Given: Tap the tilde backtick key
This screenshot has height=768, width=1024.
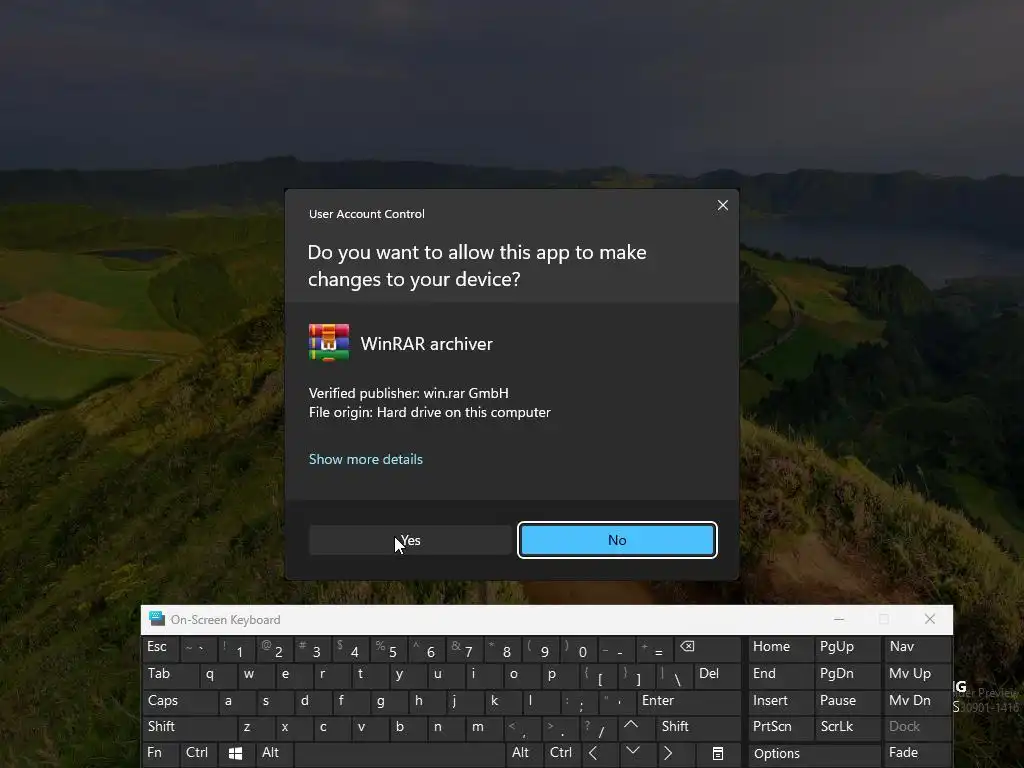Looking at the screenshot, I should pyautogui.click(x=199, y=648).
